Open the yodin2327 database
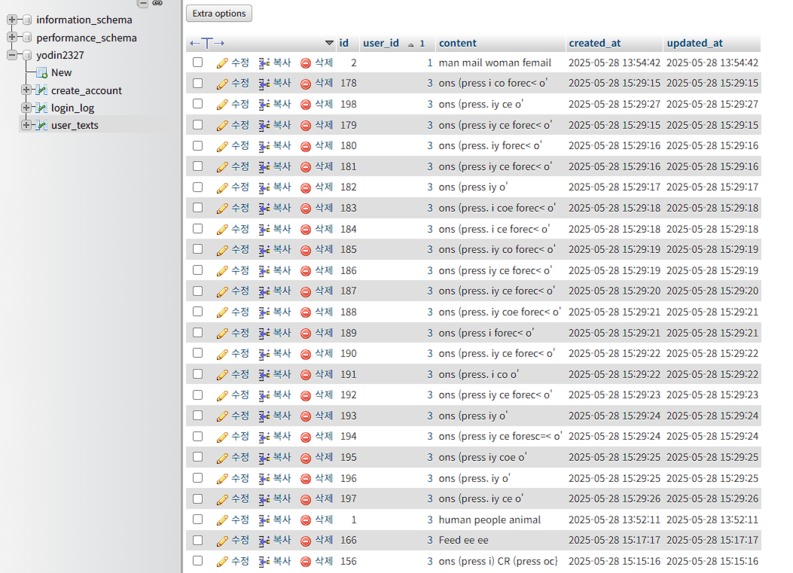Viewport: 793px width, 573px height. 60,55
